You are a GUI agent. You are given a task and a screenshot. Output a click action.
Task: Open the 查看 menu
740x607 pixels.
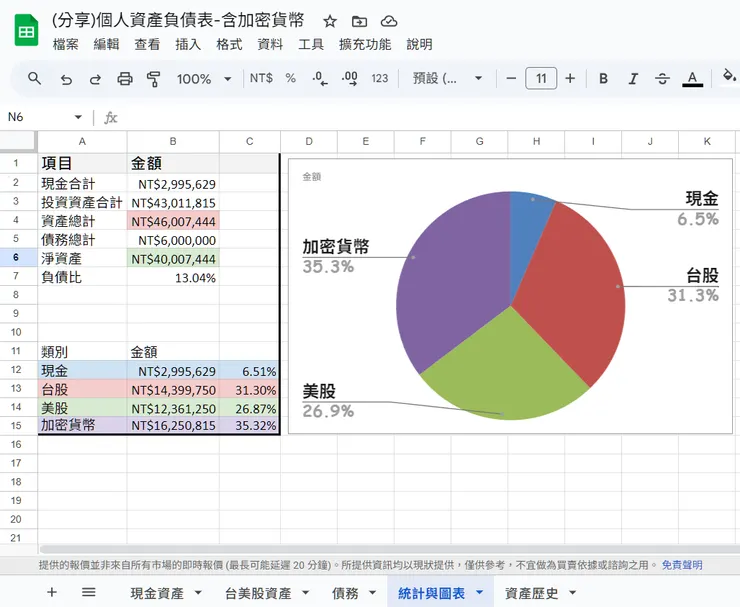(147, 44)
